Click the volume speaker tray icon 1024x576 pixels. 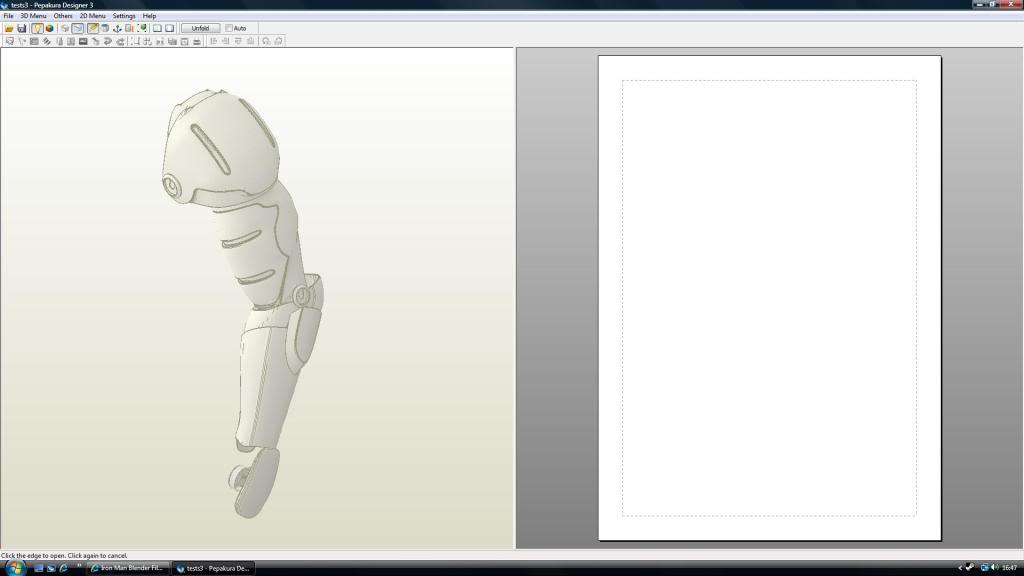995,568
